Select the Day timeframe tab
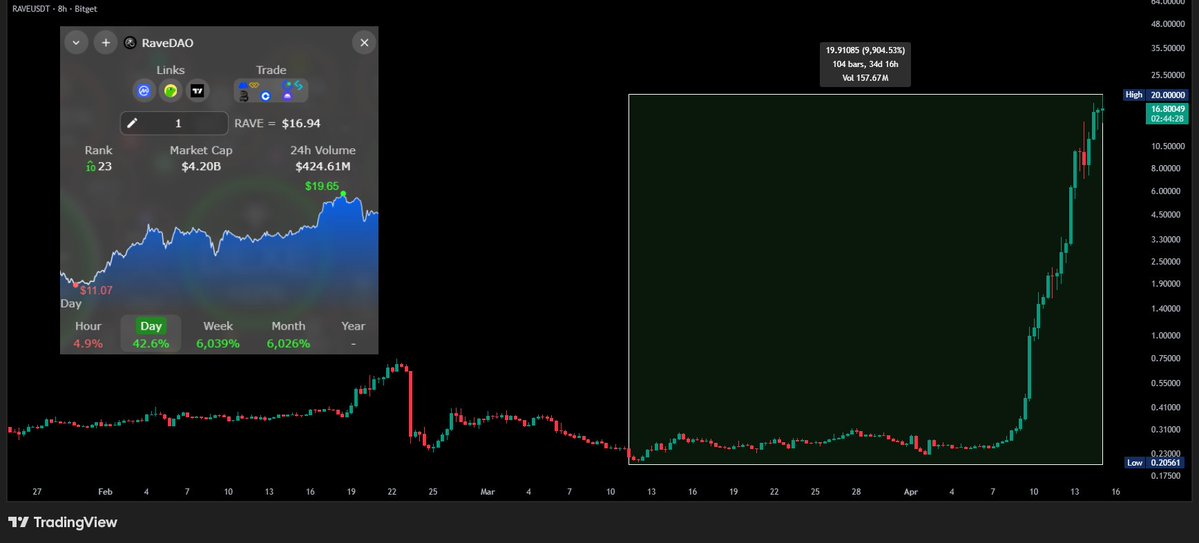This screenshot has width=1199, height=543. [x=151, y=334]
